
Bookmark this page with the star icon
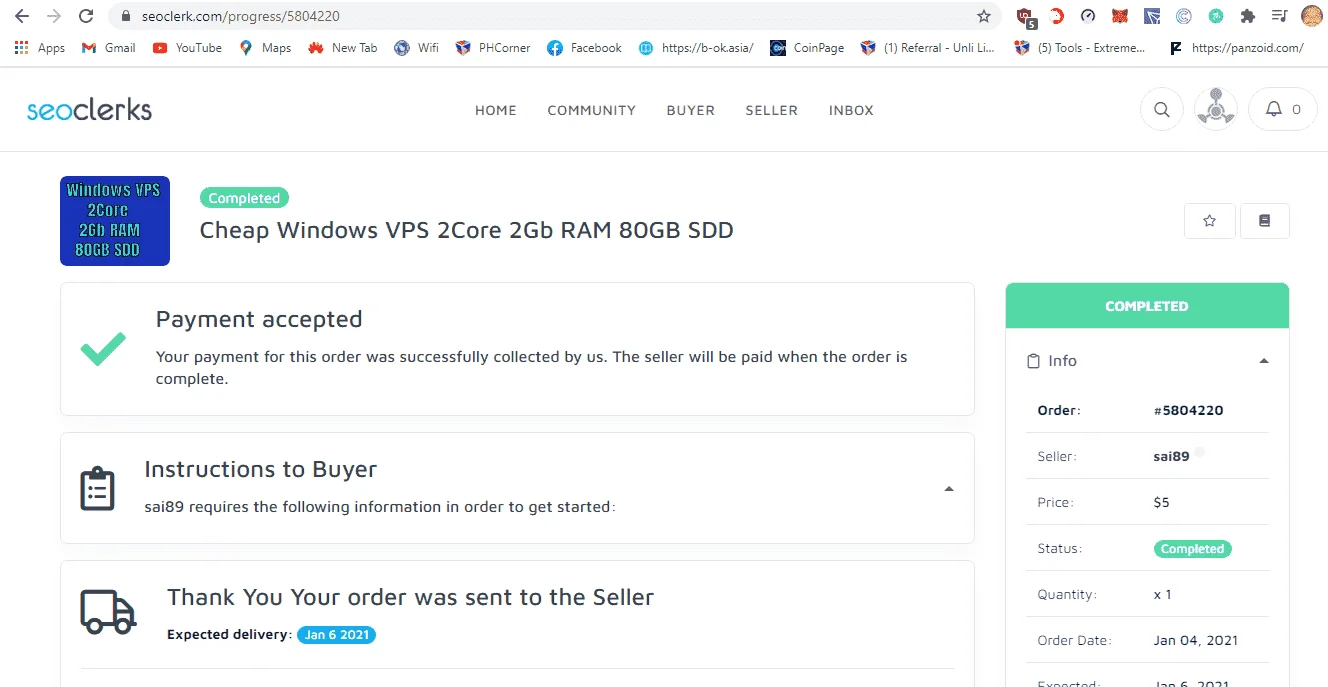(x=984, y=16)
